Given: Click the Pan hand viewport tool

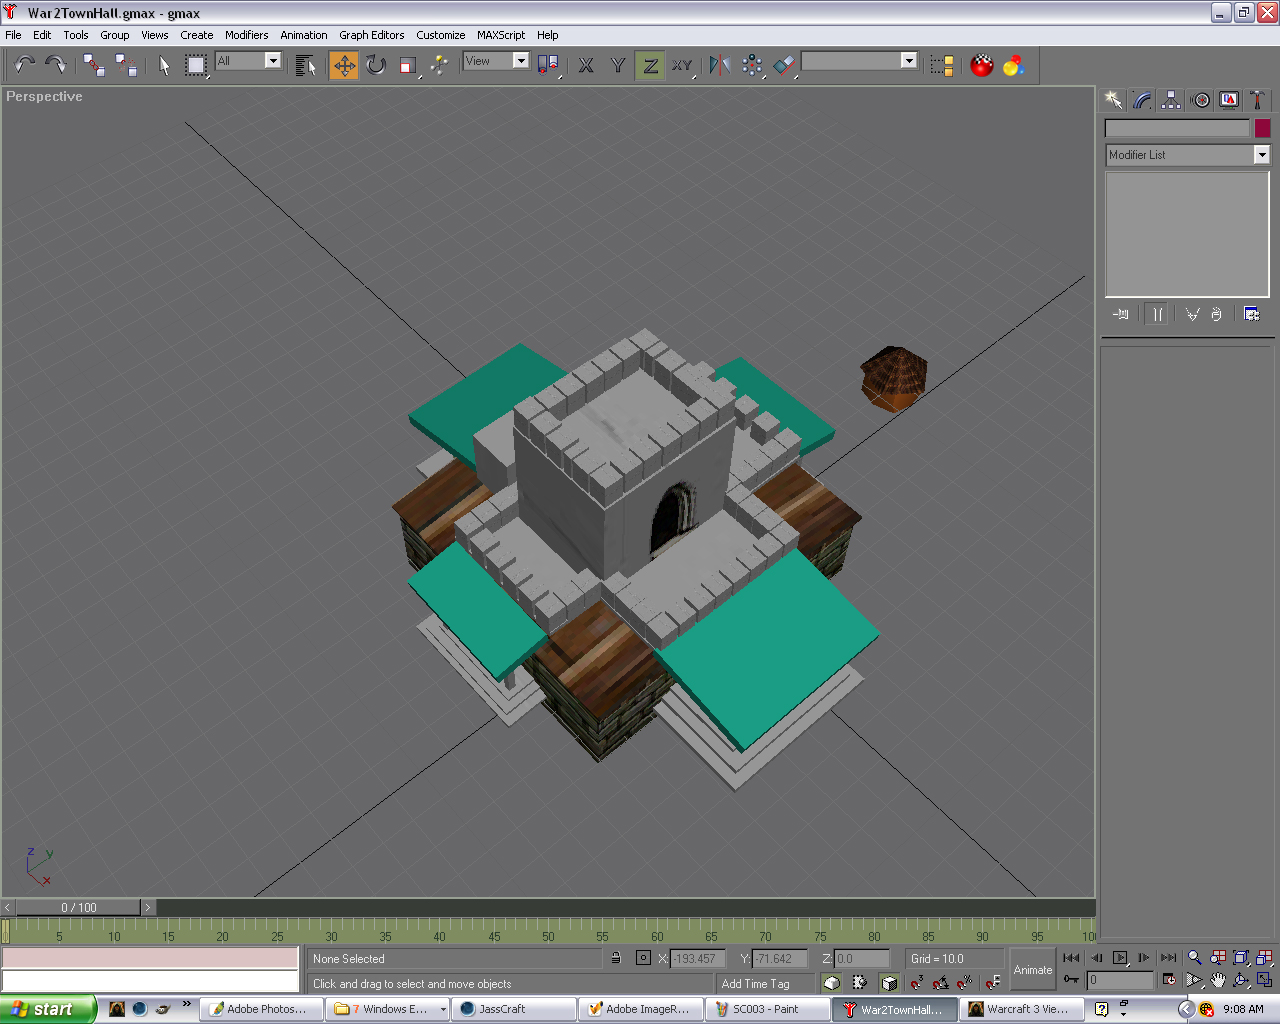Looking at the screenshot, I should pos(1217,980).
